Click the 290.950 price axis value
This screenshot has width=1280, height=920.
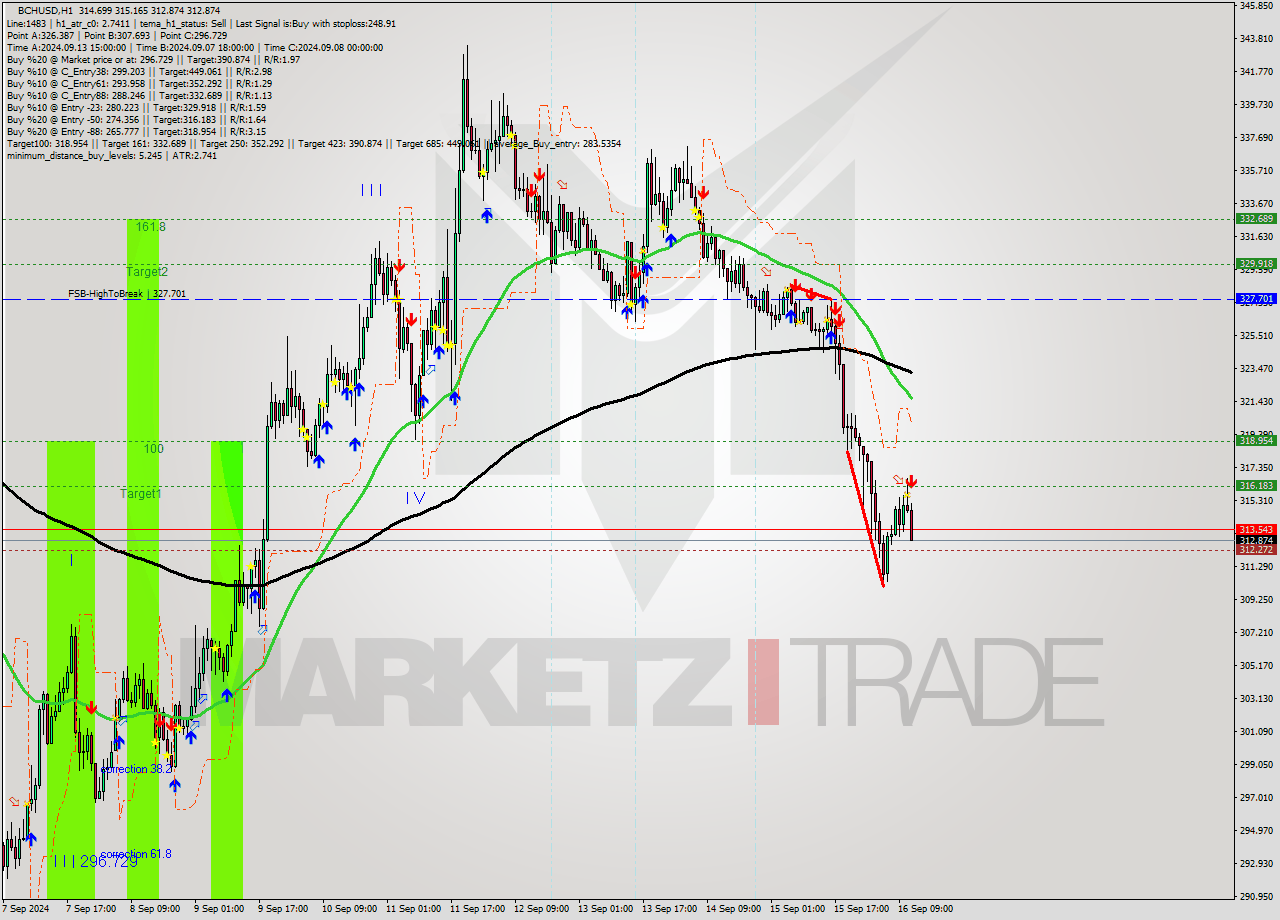(x=1256, y=896)
